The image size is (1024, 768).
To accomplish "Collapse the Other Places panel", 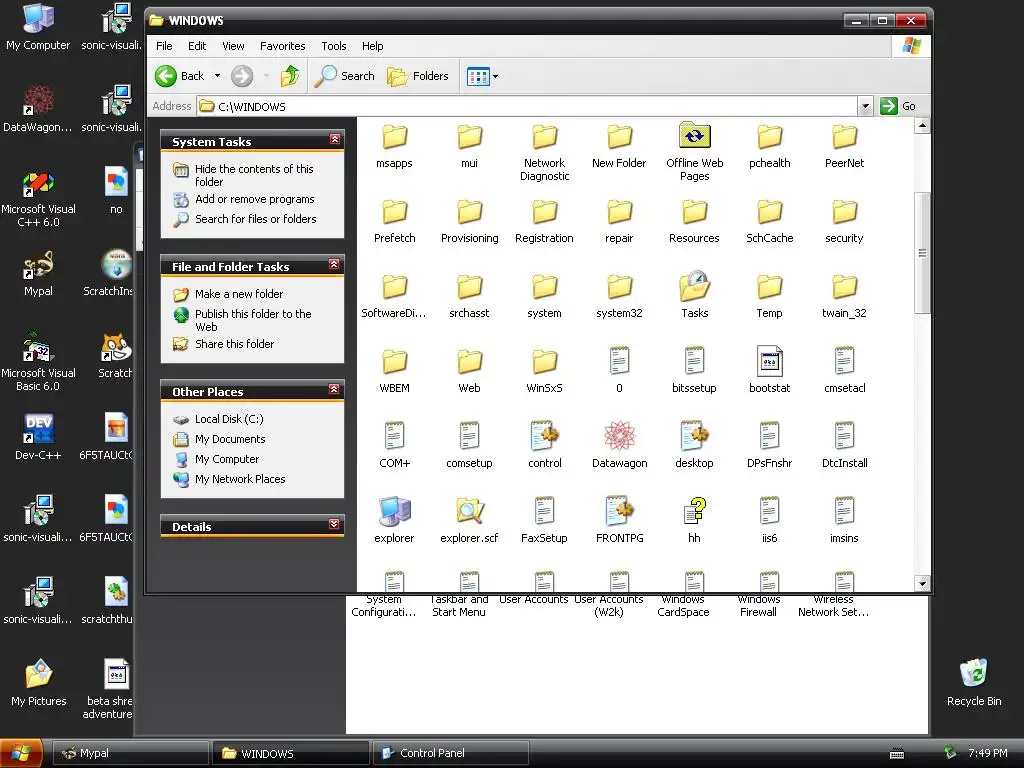I will point(334,389).
